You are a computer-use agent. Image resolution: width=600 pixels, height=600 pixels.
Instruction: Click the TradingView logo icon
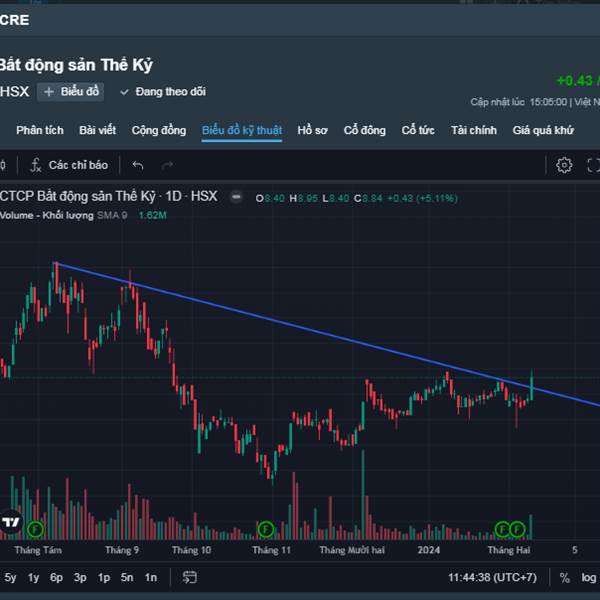coord(11,522)
